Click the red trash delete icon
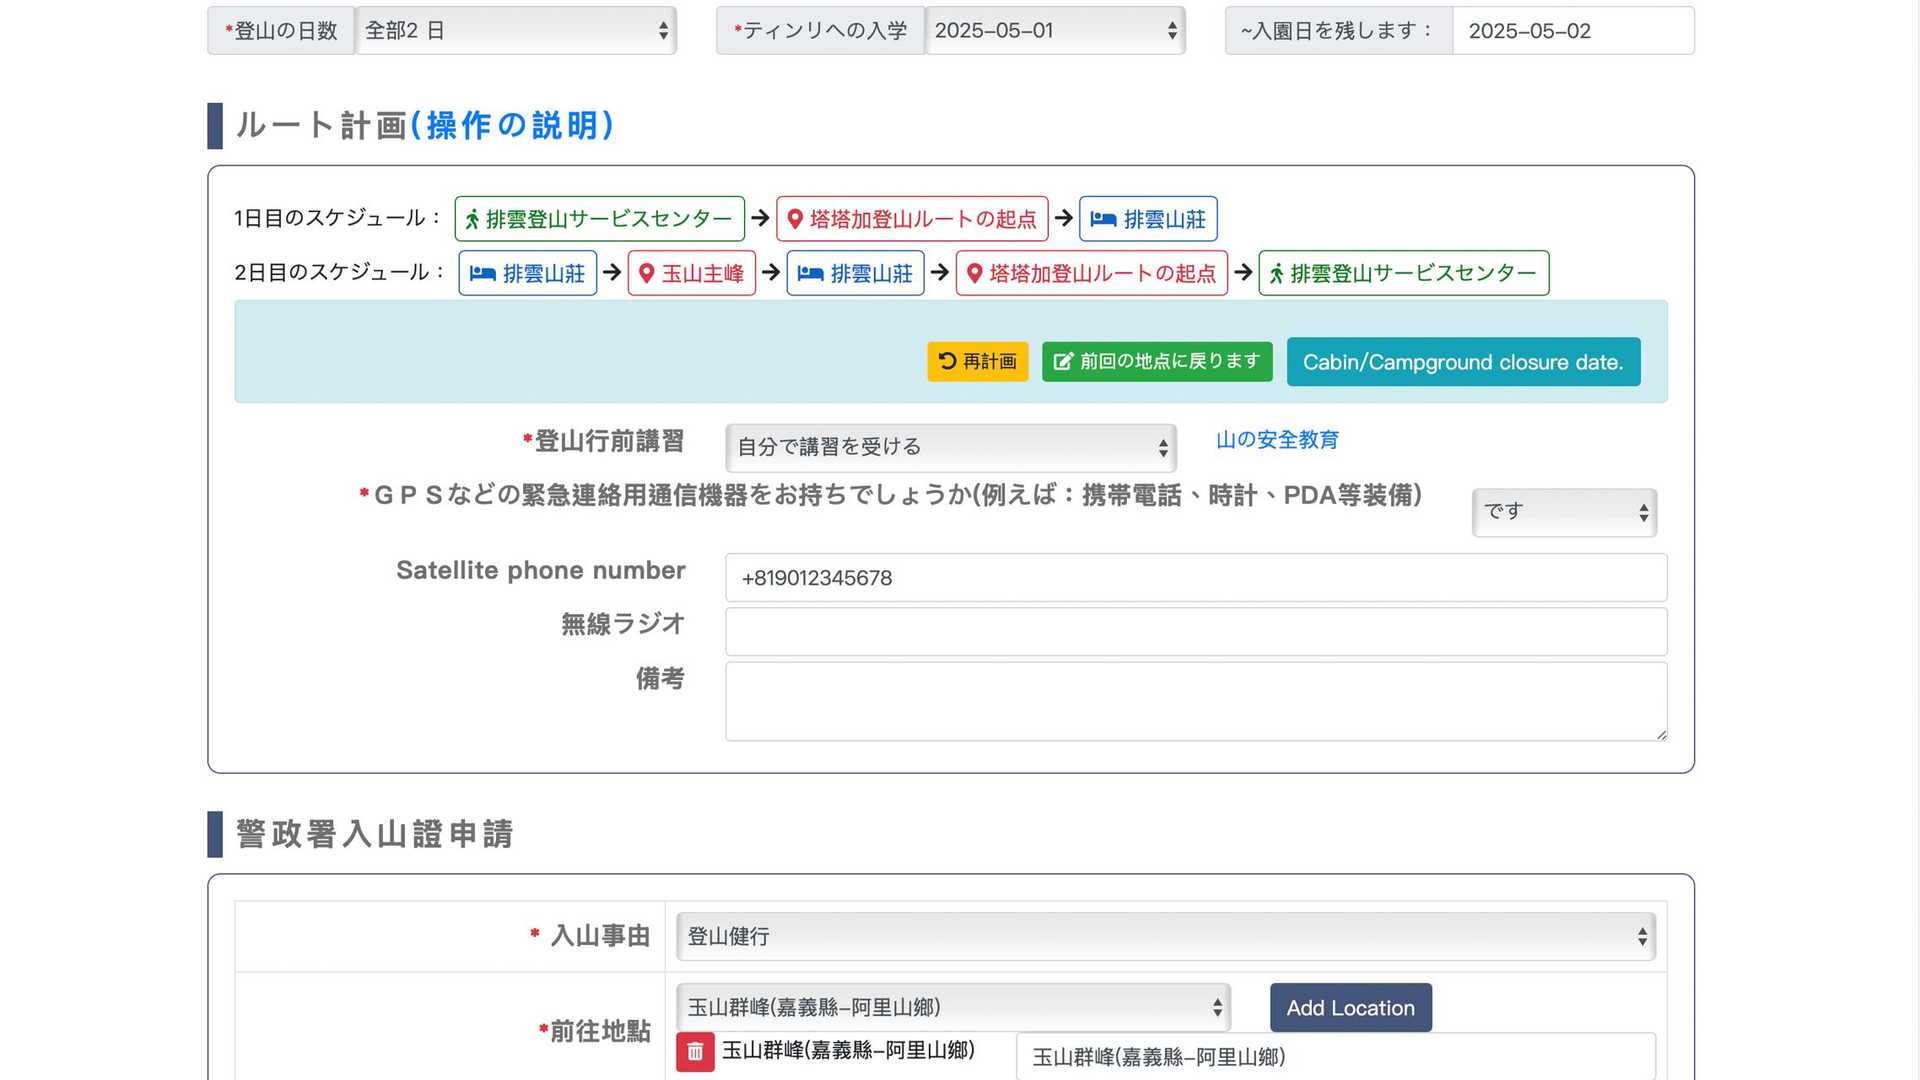 (695, 1052)
